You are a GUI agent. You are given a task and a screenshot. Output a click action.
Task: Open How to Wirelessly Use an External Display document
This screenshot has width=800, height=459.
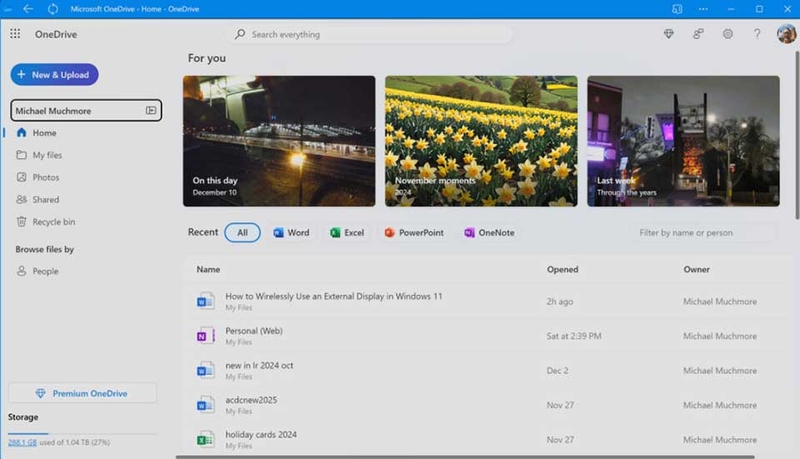[334, 296]
